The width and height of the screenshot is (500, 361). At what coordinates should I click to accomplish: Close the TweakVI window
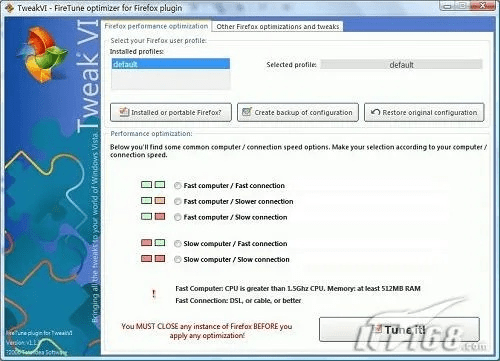click(x=483, y=6)
